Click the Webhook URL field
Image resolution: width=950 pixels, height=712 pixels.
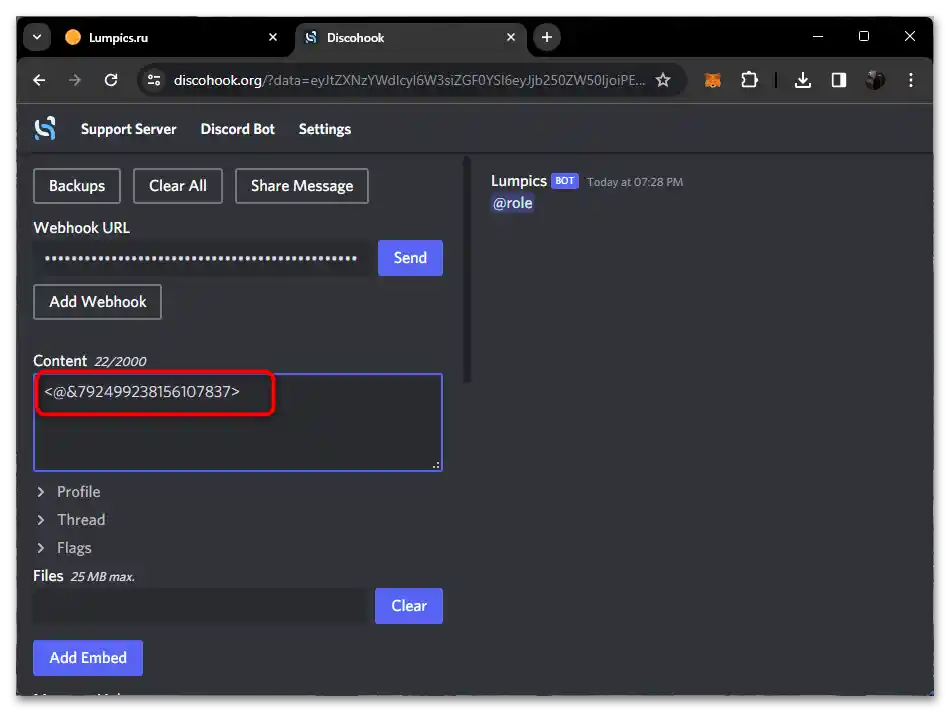coord(200,258)
